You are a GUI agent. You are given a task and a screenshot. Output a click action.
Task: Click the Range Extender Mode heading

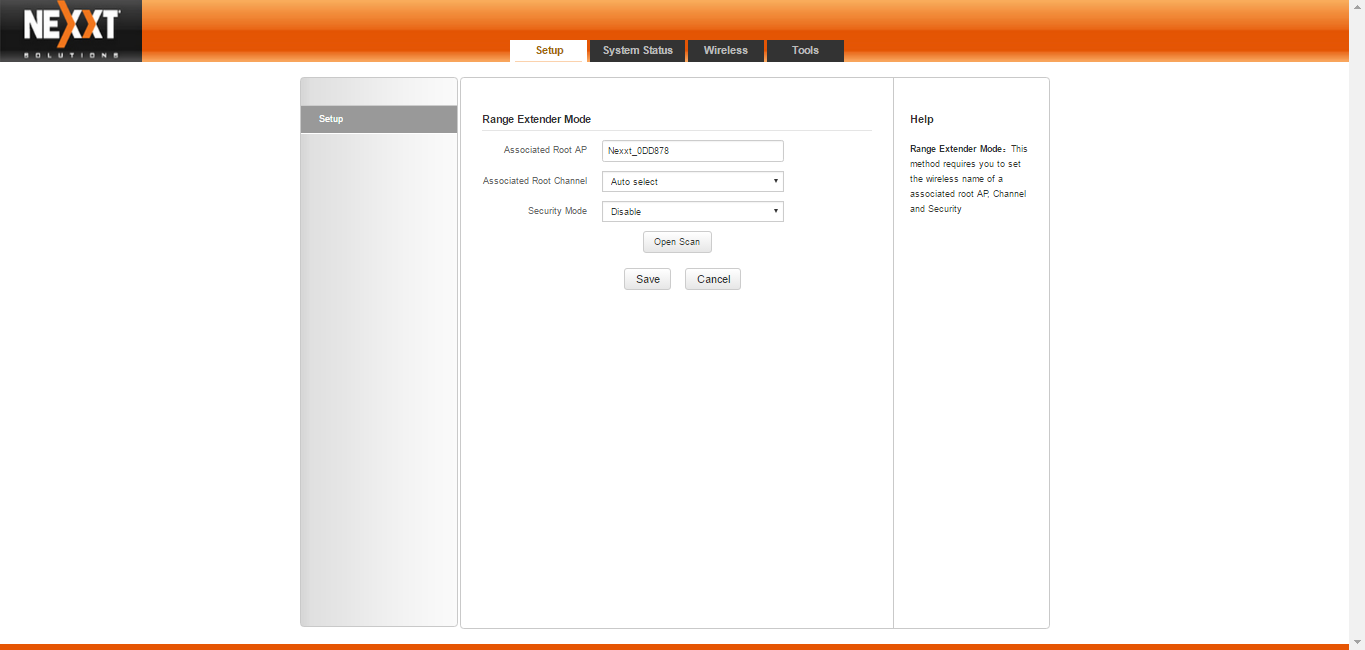536,119
